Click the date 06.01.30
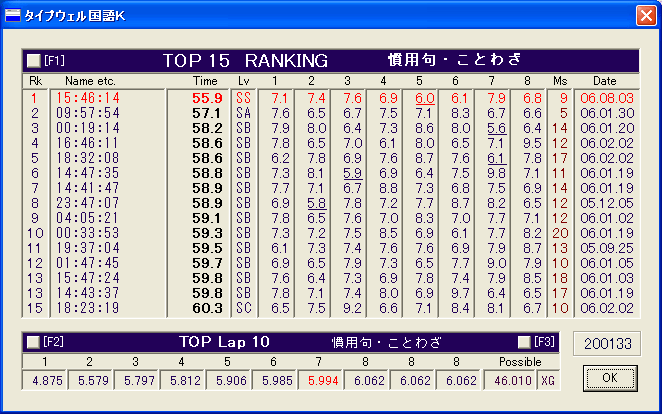The image size is (662, 414). (607, 113)
